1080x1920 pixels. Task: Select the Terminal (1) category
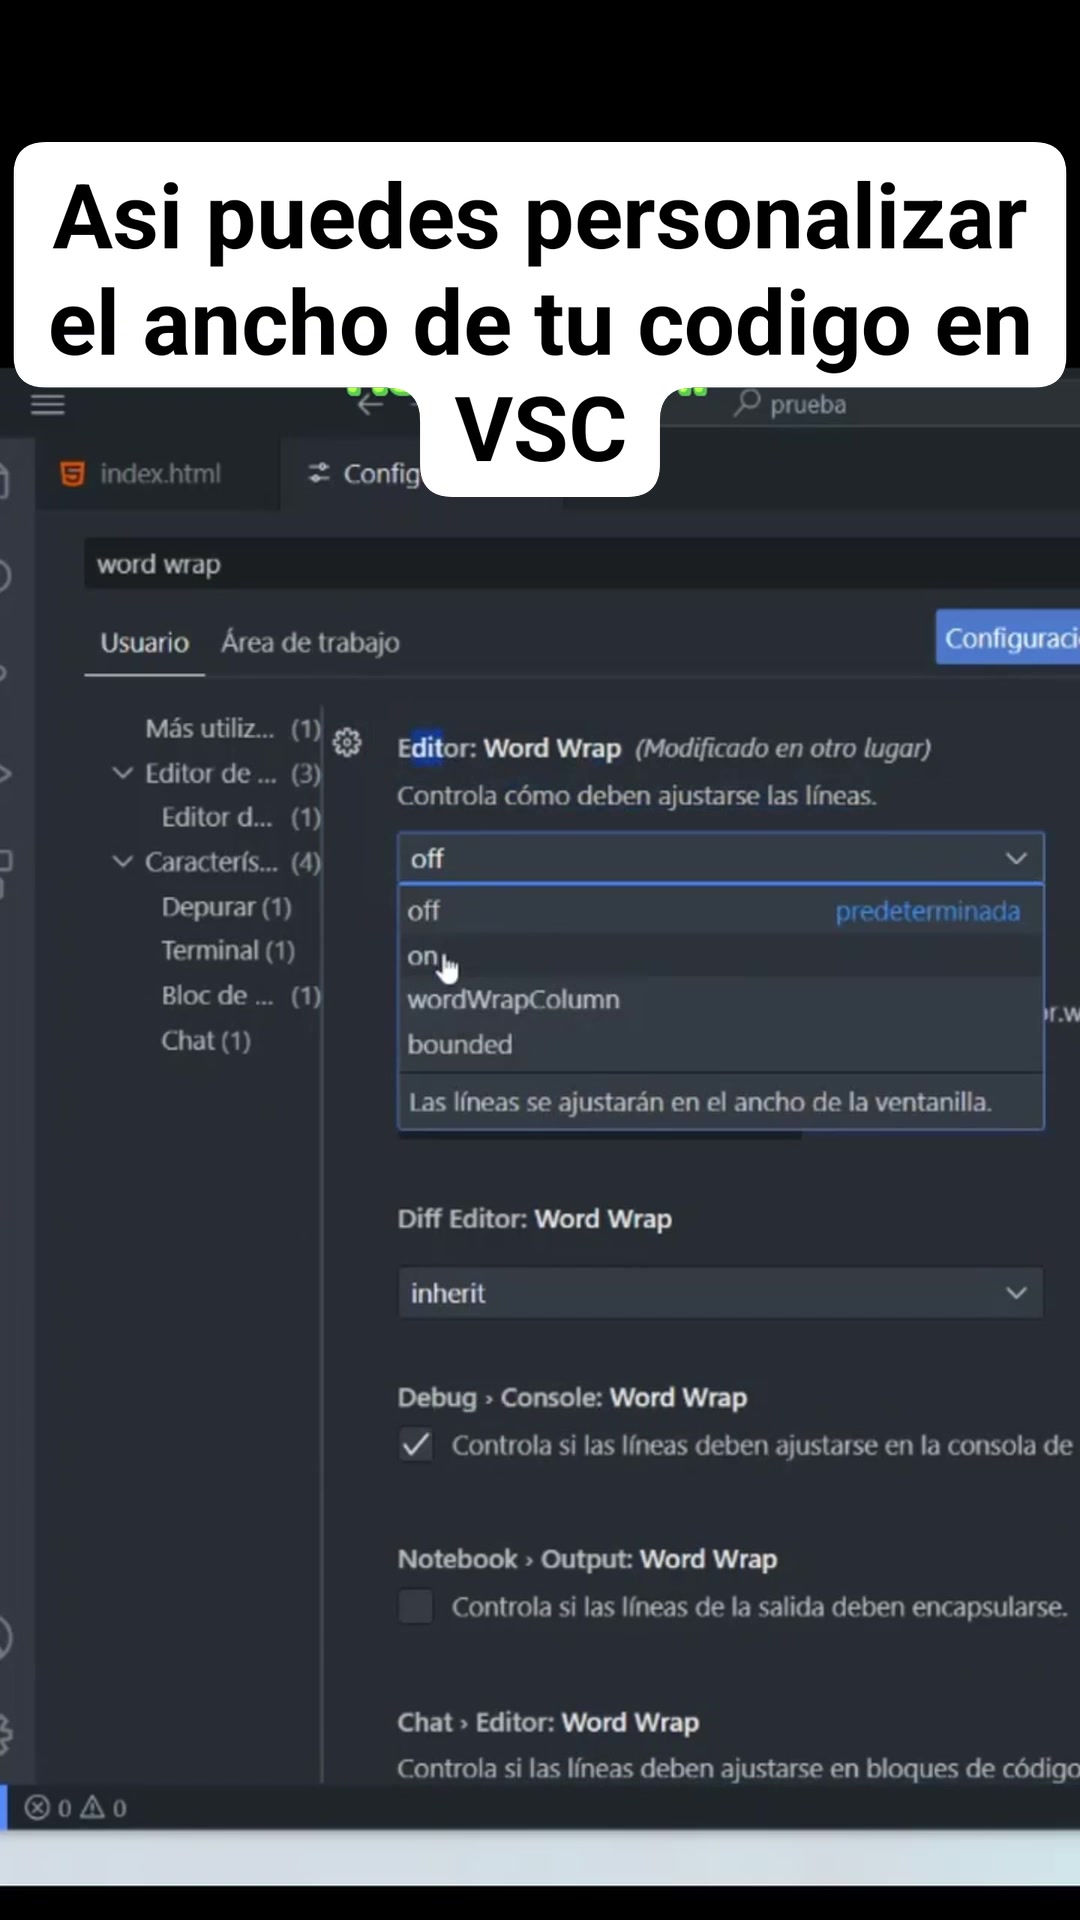point(228,950)
